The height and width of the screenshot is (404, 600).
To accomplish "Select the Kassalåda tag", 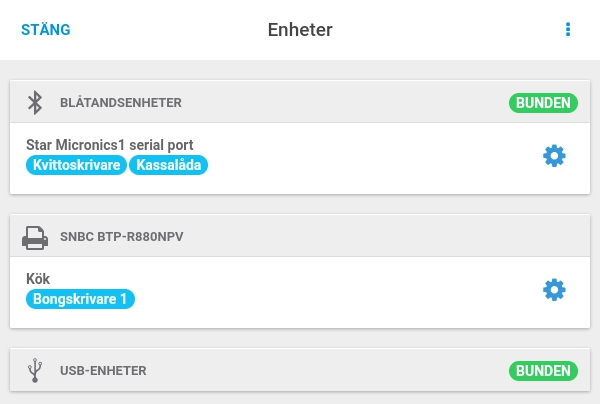I will 168,165.
